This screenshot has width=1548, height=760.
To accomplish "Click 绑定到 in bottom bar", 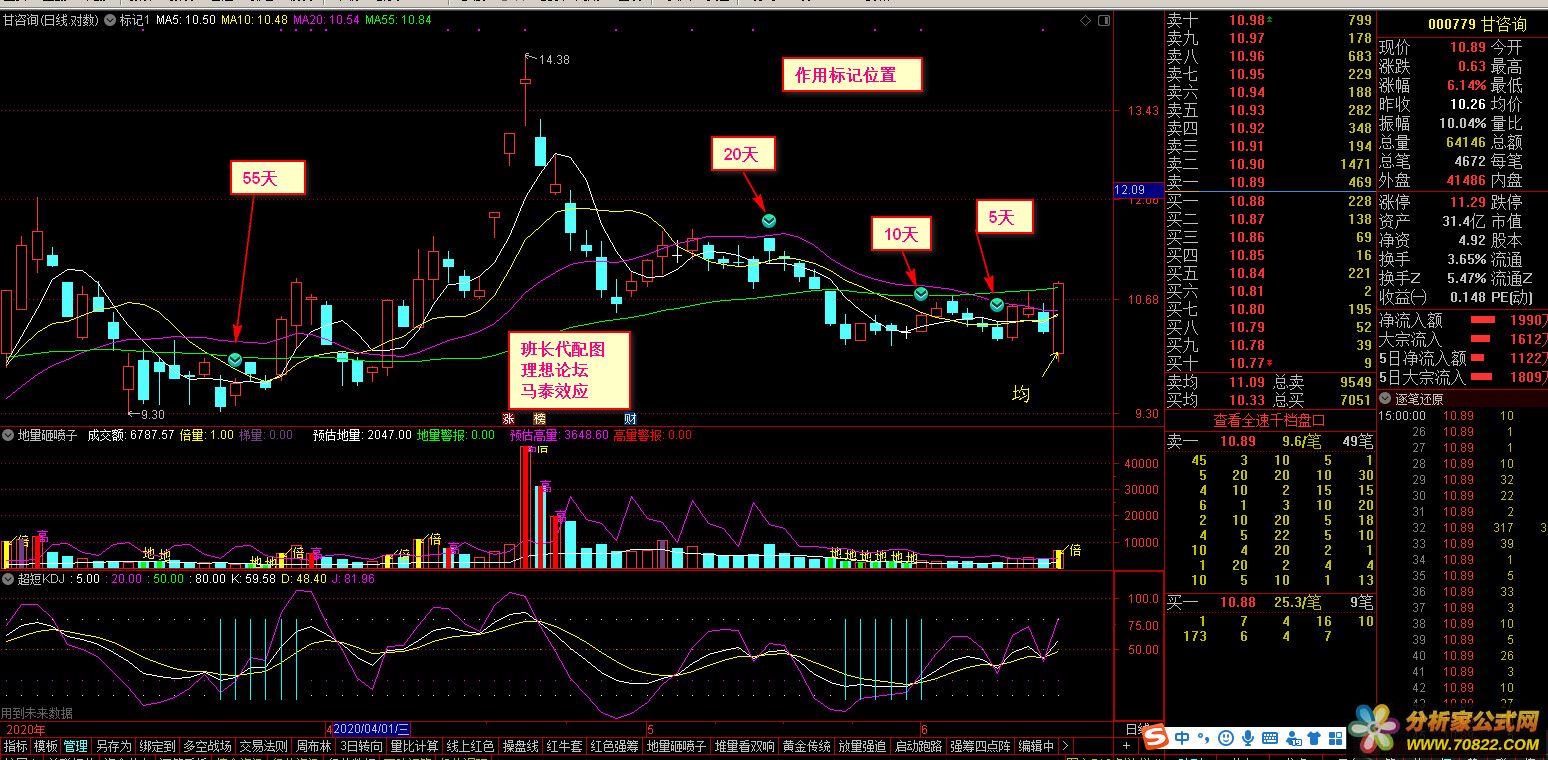I will point(157,746).
